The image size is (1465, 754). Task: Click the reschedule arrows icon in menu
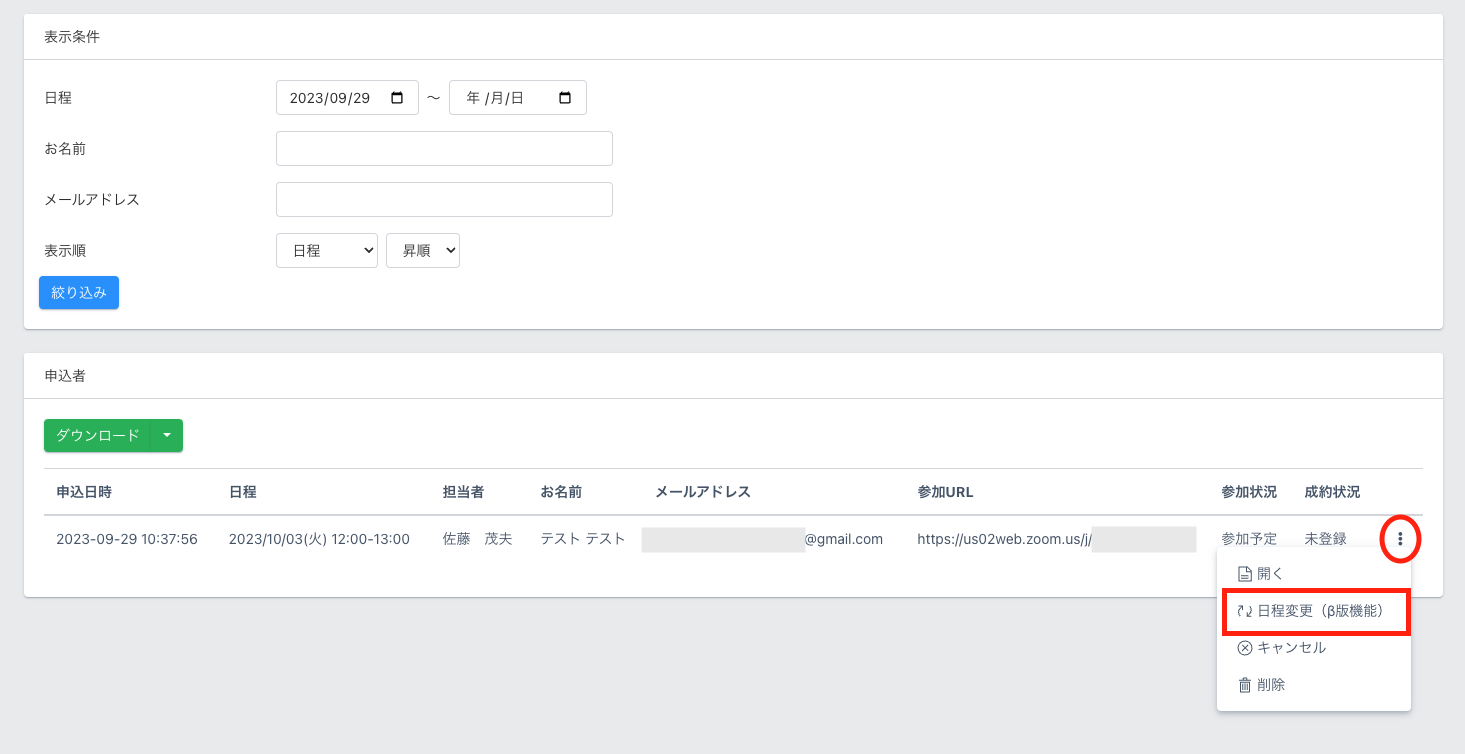(1245, 611)
